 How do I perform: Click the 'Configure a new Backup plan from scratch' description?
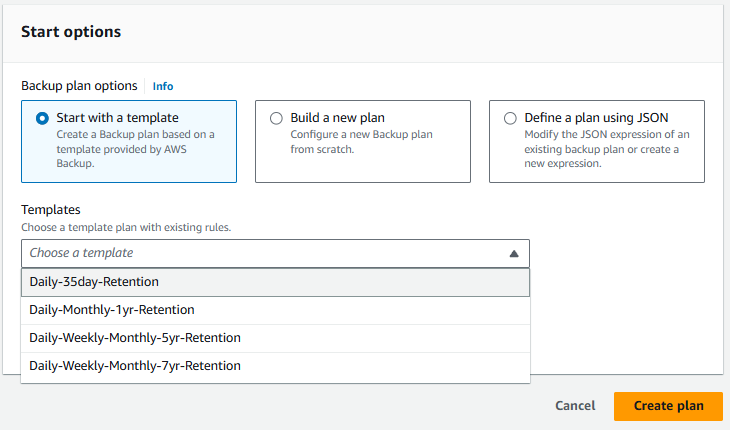(x=361, y=141)
